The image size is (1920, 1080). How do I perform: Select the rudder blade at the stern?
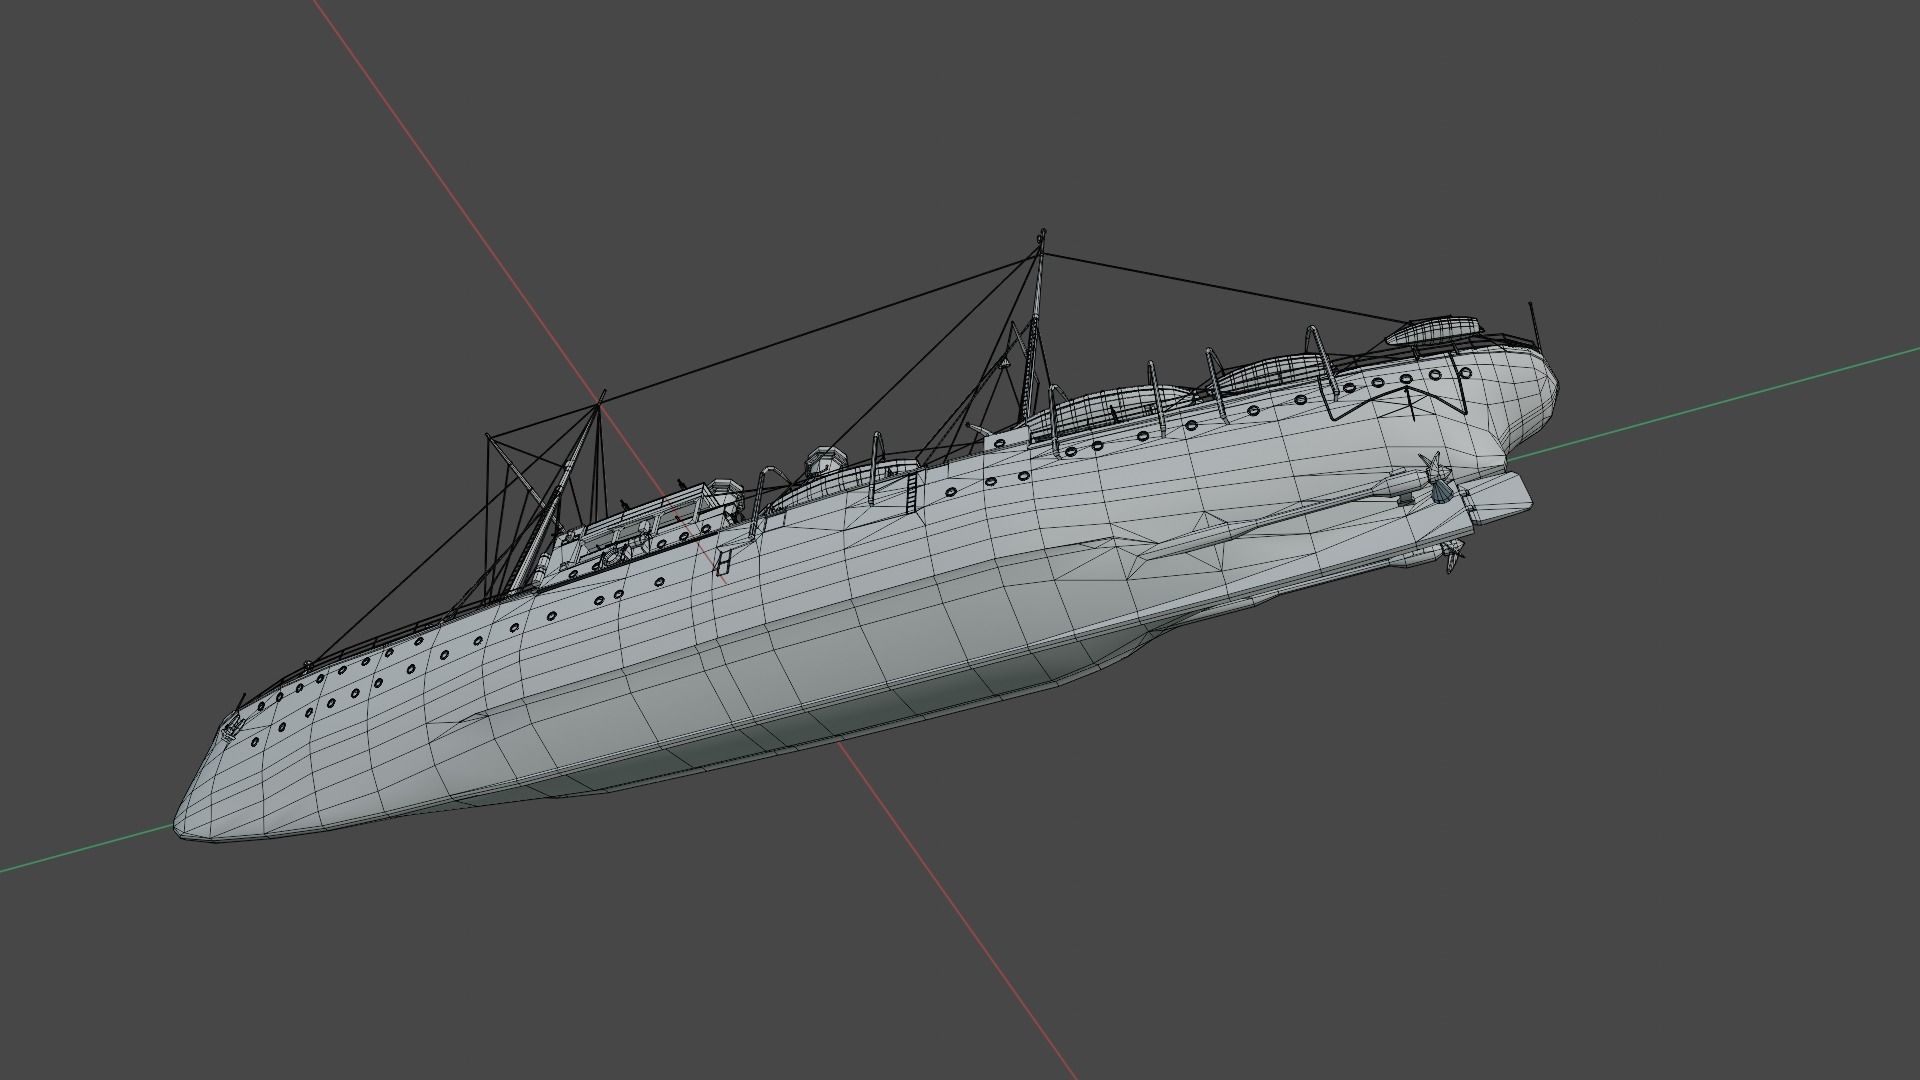1497,497
